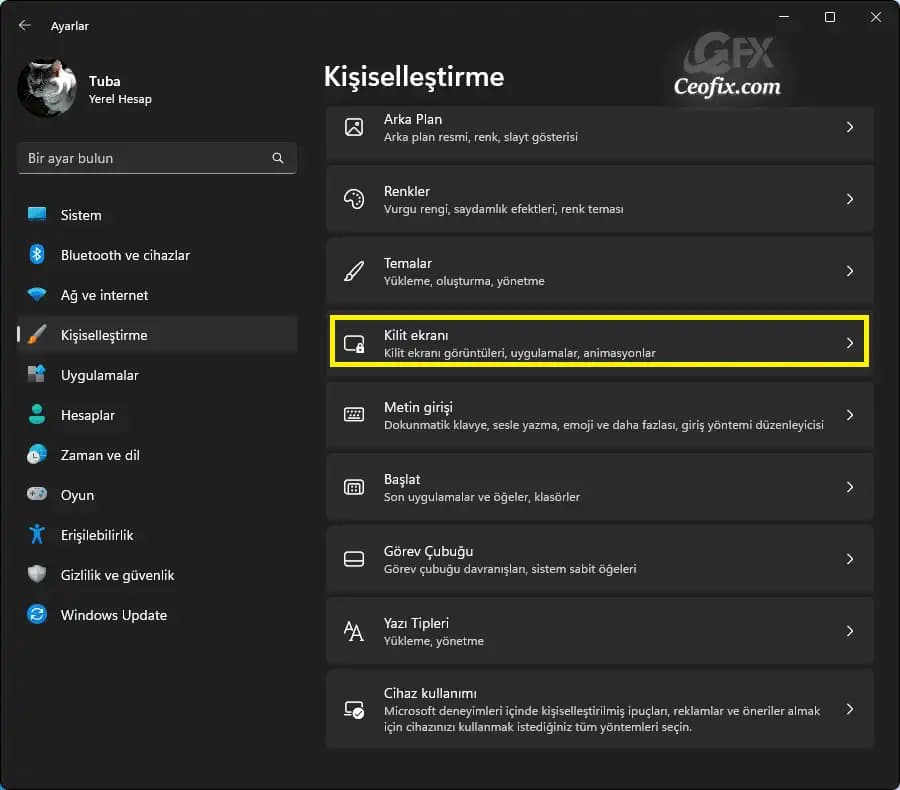Expand the Yazı Tipleri chevron

tap(849, 631)
